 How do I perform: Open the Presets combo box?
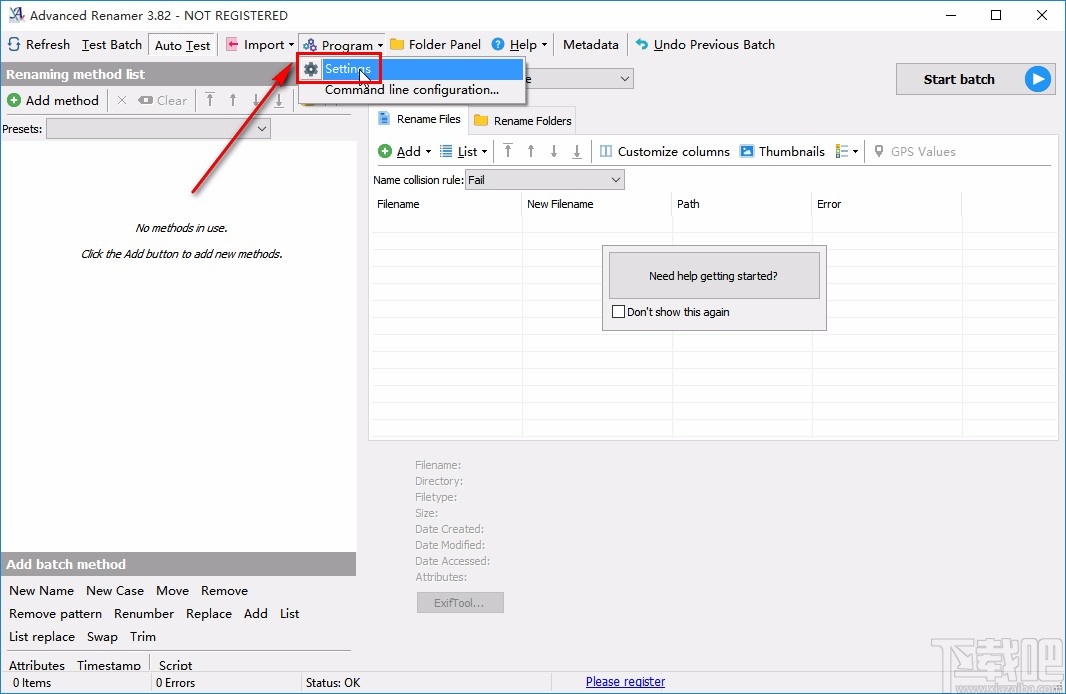point(158,129)
